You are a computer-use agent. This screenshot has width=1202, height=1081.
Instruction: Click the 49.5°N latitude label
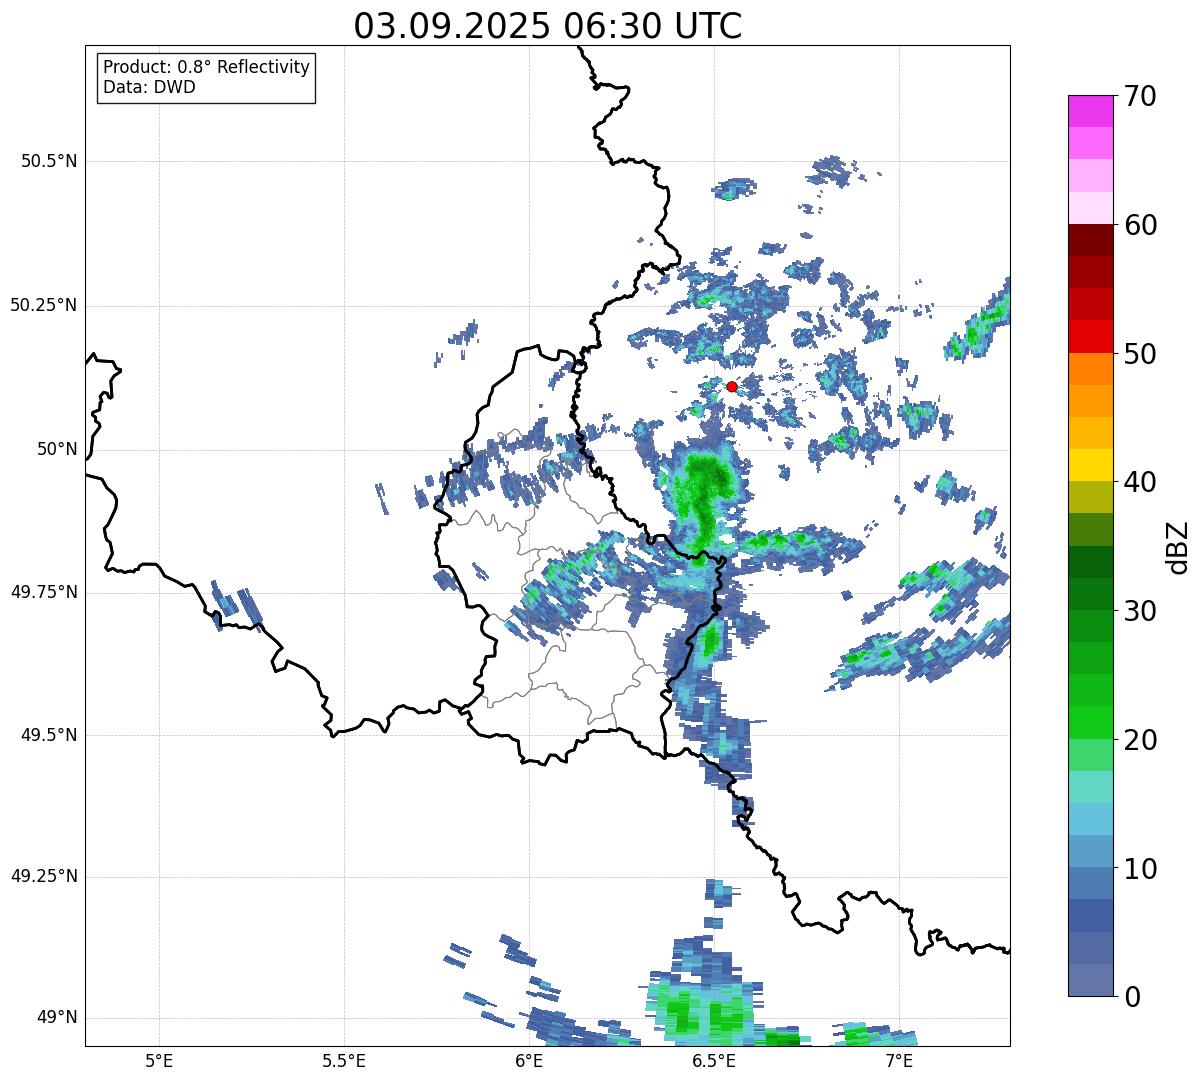(49, 735)
